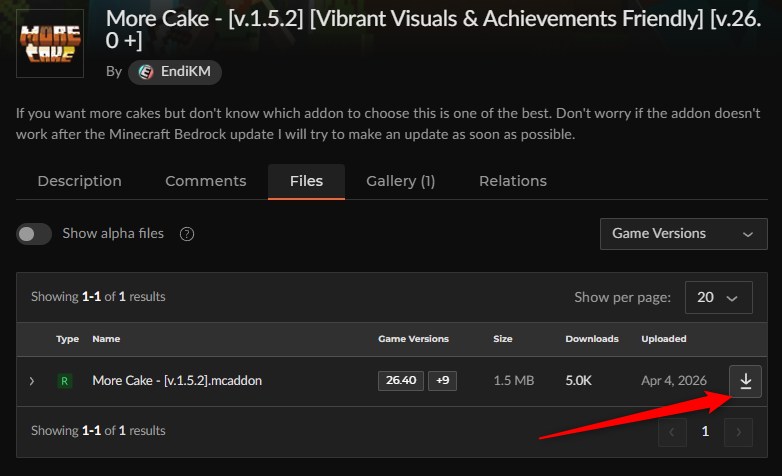The image size is (782, 476).
Task: Click the 1.5 MB size value
Action: click(514, 381)
